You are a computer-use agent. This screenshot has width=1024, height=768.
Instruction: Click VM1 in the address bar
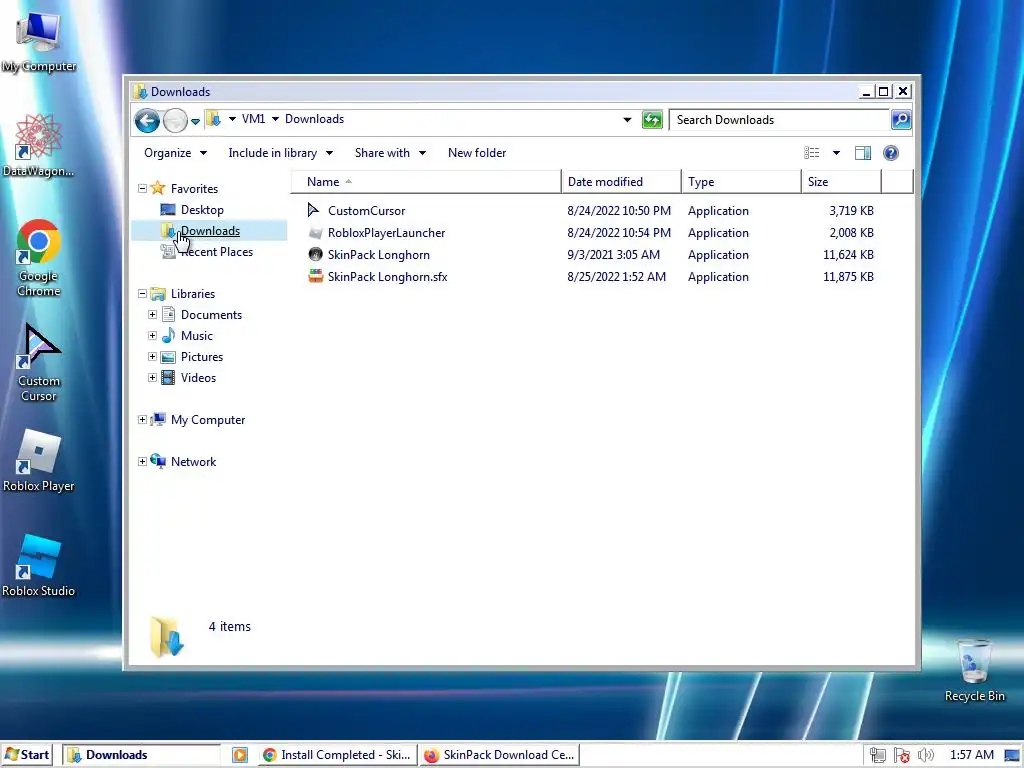point(253,119)
